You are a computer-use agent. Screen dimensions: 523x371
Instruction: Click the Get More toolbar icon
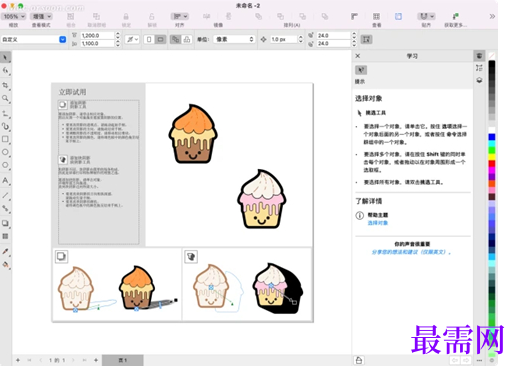pos(455,16)
